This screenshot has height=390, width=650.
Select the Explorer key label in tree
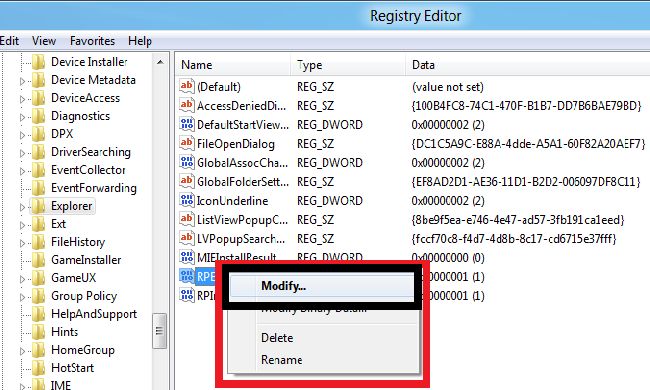click(71, 206)
